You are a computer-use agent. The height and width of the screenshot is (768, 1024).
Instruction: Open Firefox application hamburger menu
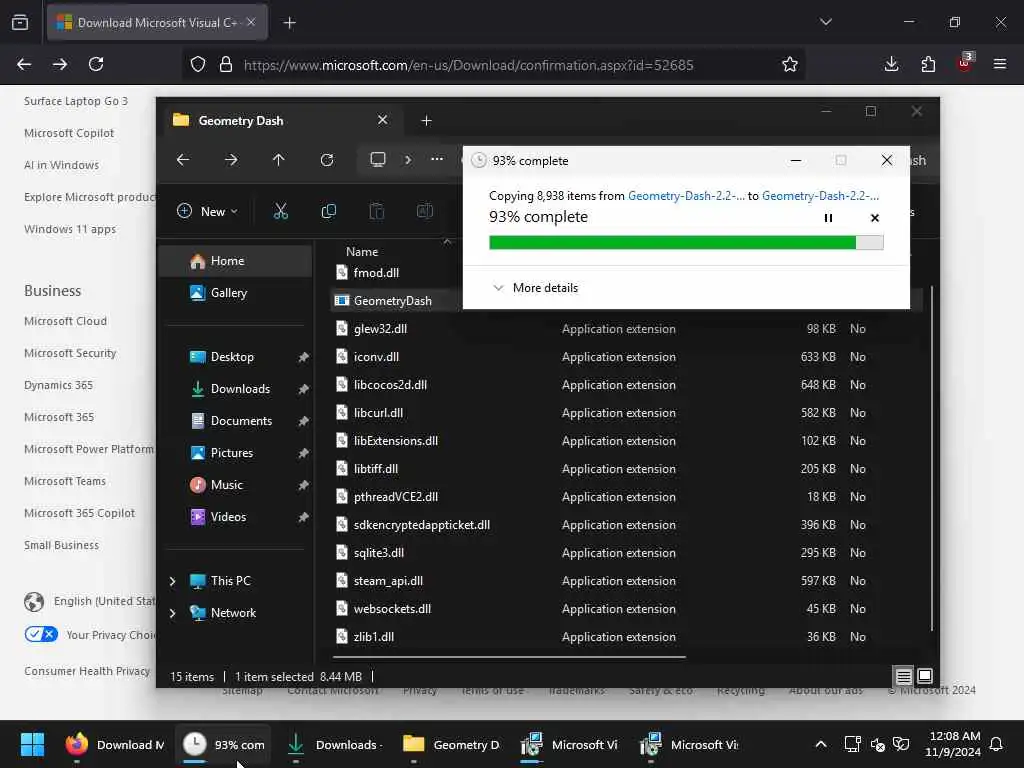pyautogui.click(x=999, y=64)
